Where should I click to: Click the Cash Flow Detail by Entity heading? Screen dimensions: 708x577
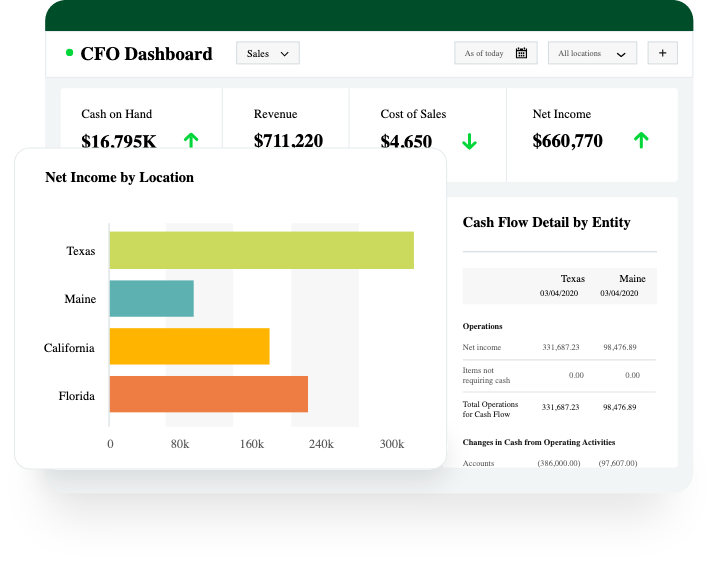[x=546, y=223]
